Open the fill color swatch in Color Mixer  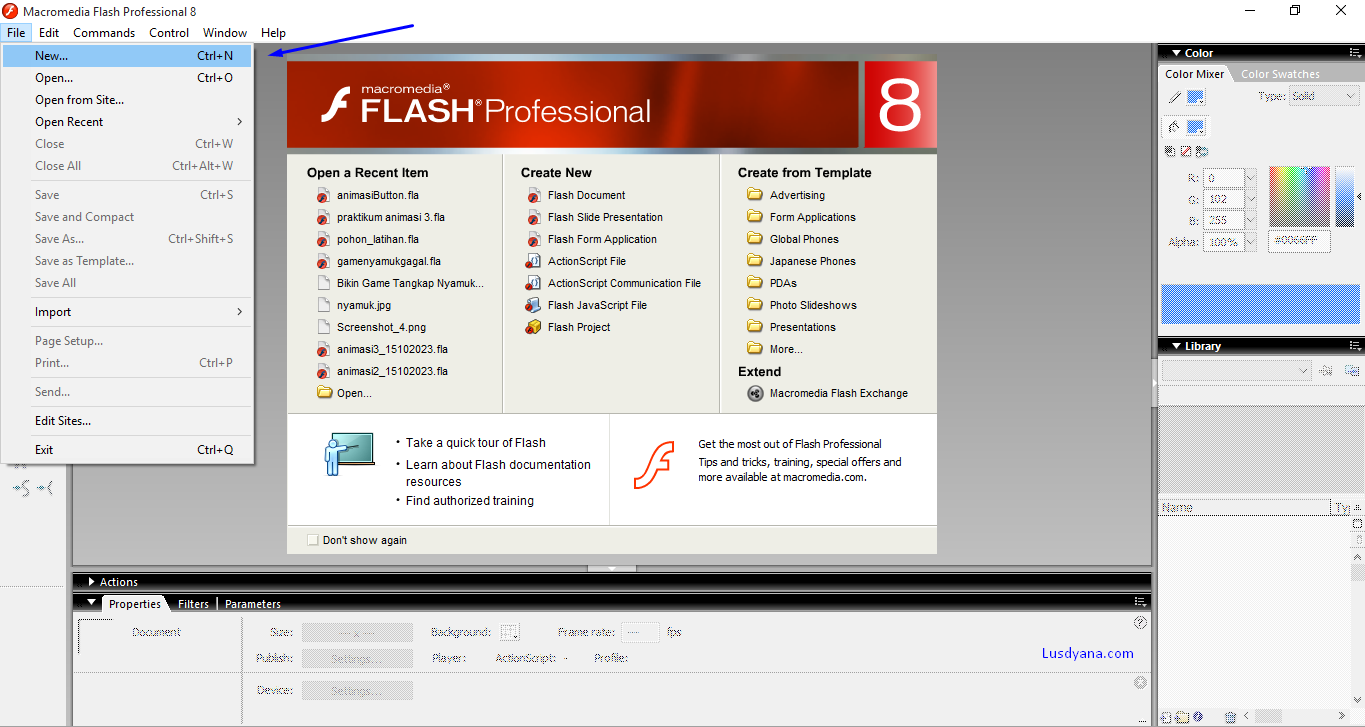tap(1196, 127)
